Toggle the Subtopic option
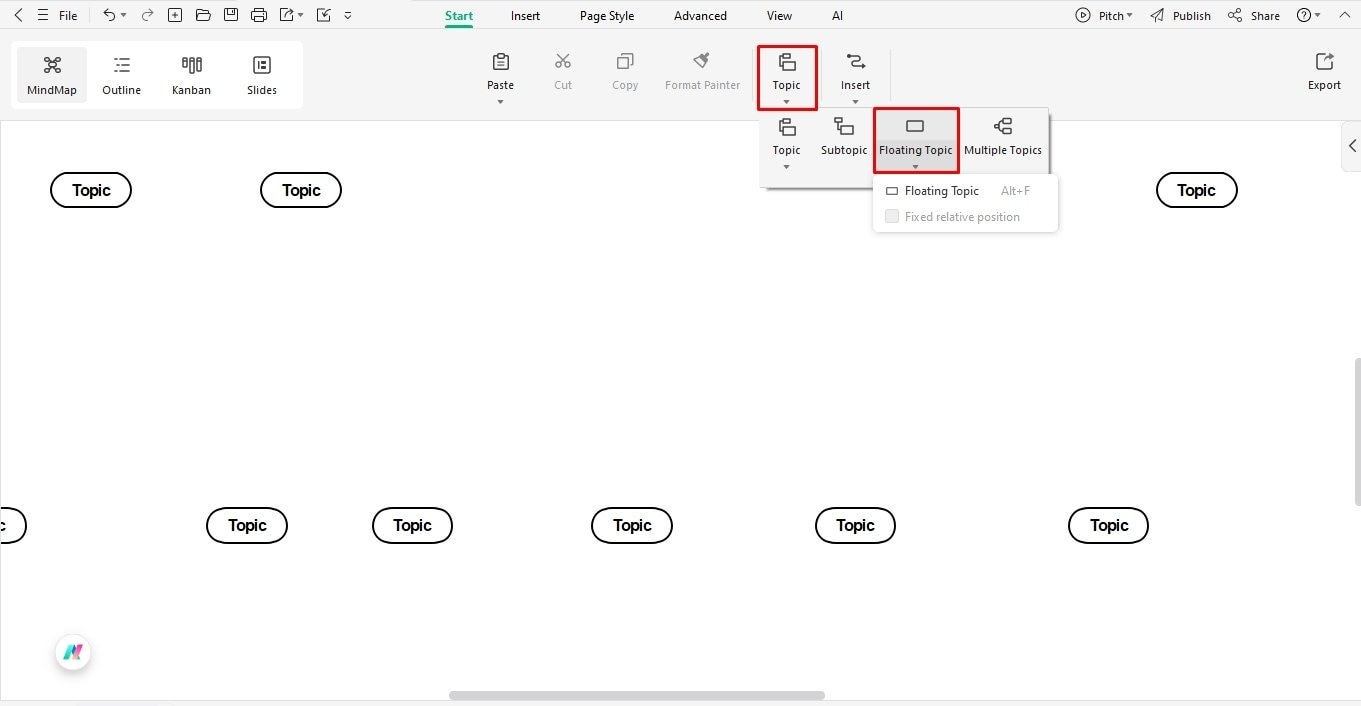 tap(843, 137)
